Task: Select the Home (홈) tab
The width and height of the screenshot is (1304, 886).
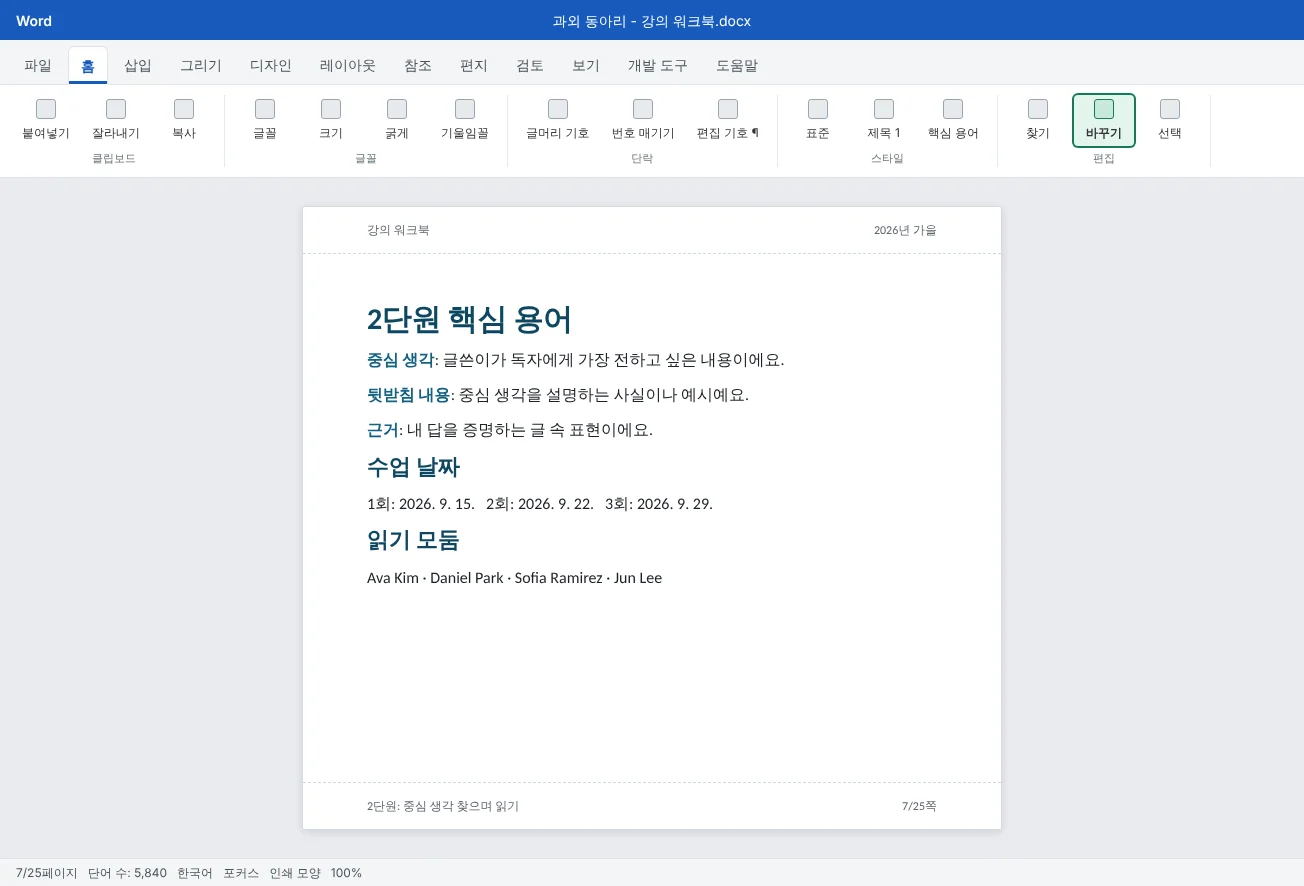Action: [88, 66]
